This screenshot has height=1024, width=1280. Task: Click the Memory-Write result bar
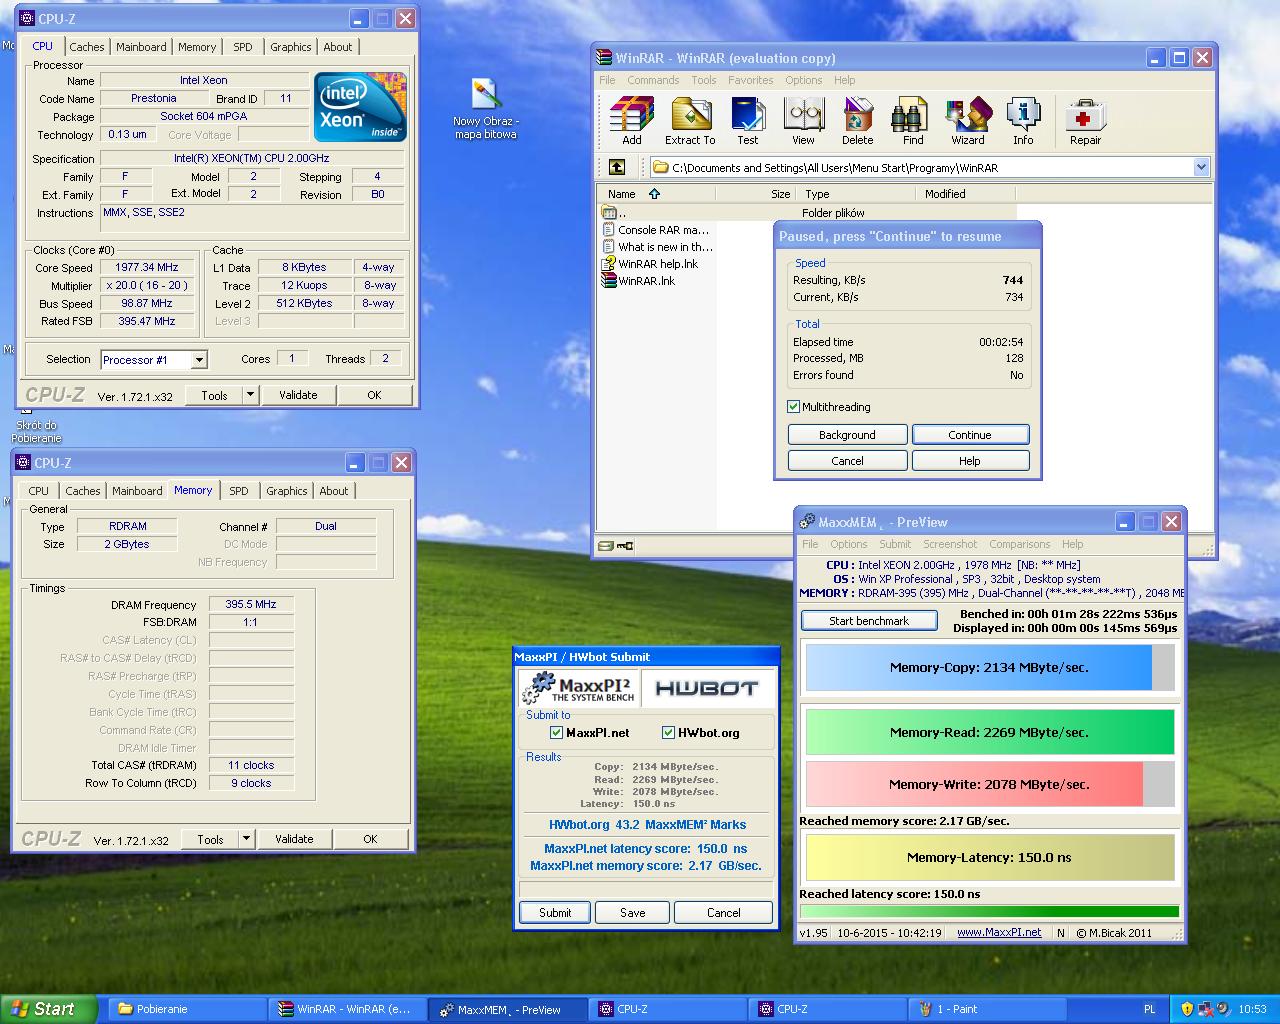coord(990,784)
